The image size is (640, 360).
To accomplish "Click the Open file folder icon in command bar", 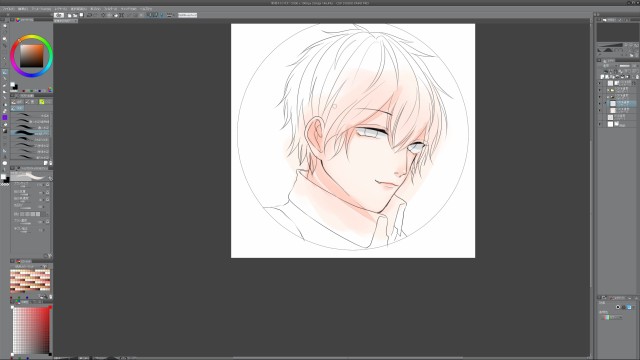I will point(75,15).
